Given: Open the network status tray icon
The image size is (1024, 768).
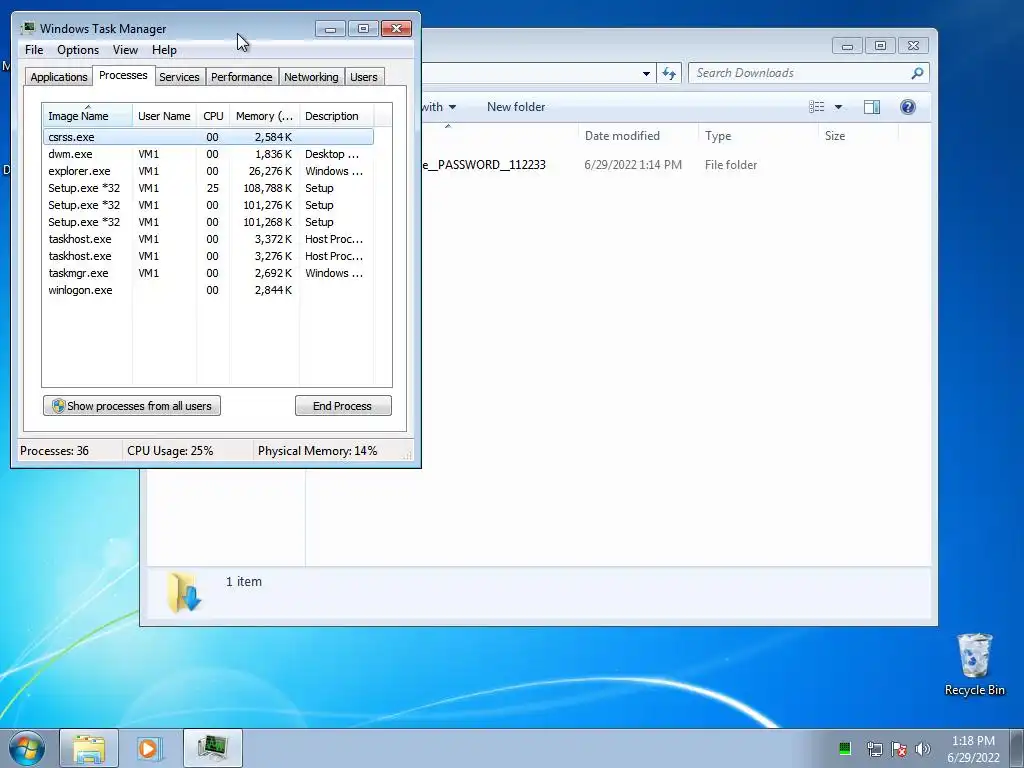Looking at the screenshot, I should [x=874, y=748].
